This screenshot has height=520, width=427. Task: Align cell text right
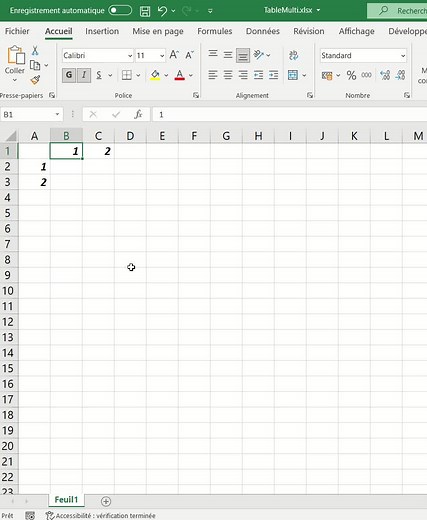[x=243, y=75]
